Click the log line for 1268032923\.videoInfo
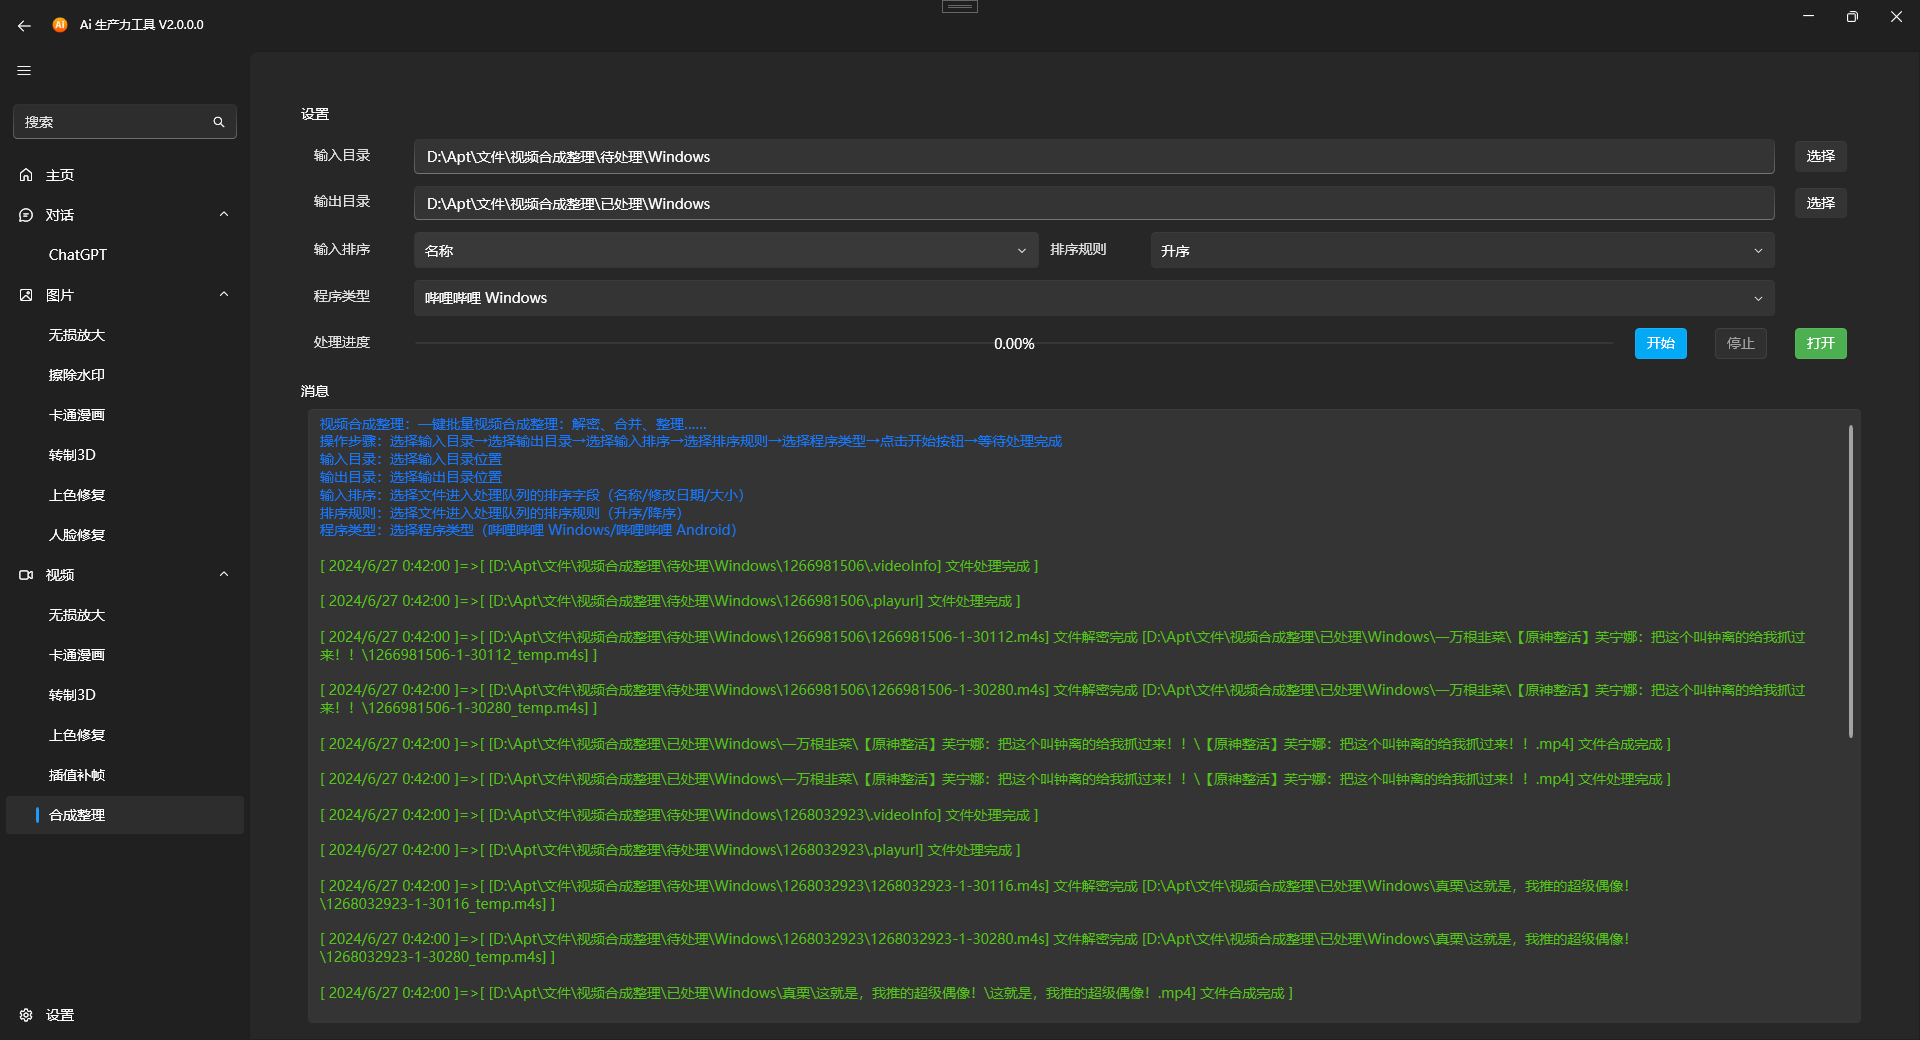 tap(679, 815)
